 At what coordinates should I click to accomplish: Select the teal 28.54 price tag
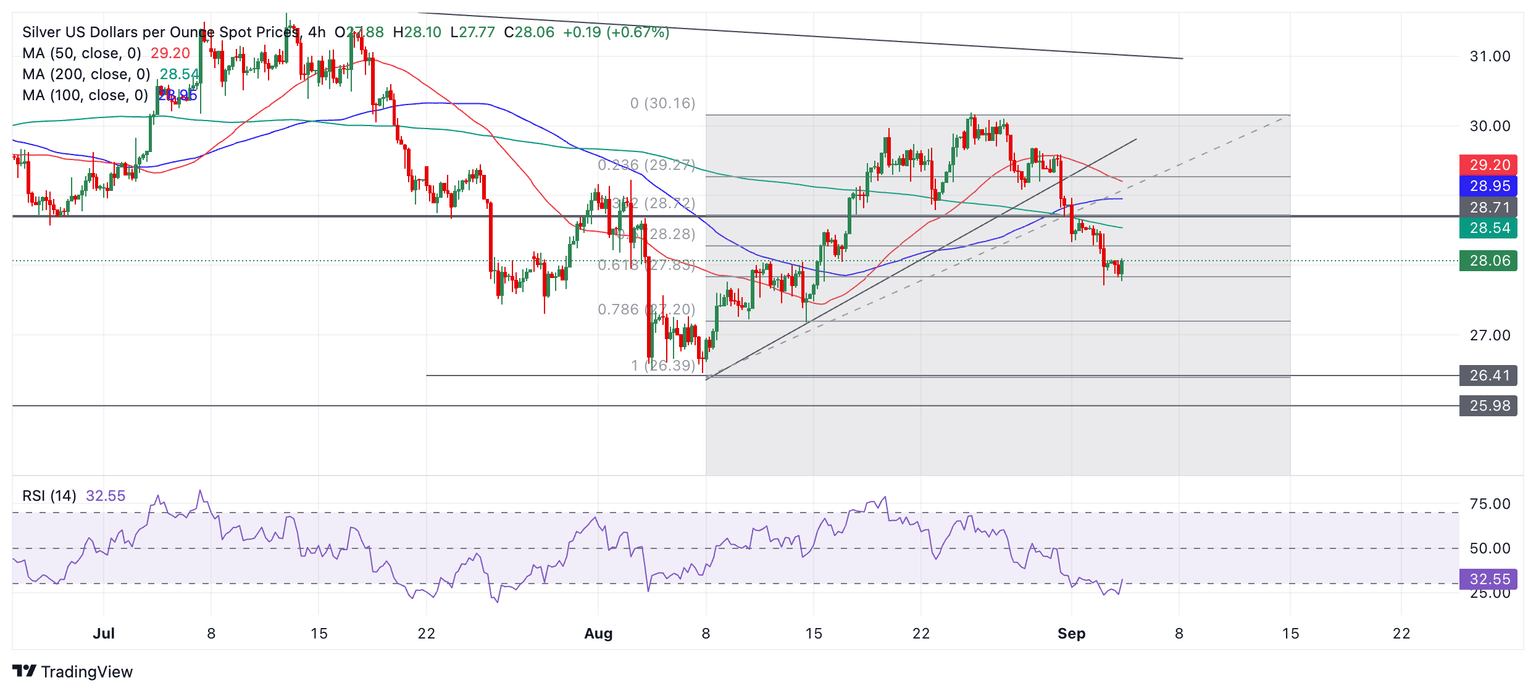click(x=1488, y=228)
